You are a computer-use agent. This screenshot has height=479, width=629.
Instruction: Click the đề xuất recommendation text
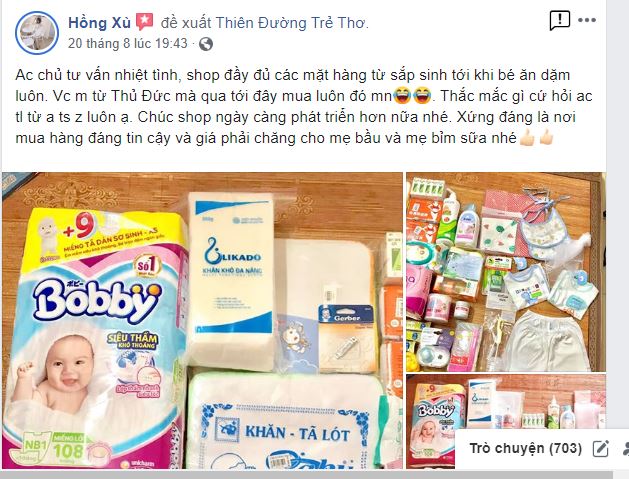pyautogui.click(x=185, y=23)
